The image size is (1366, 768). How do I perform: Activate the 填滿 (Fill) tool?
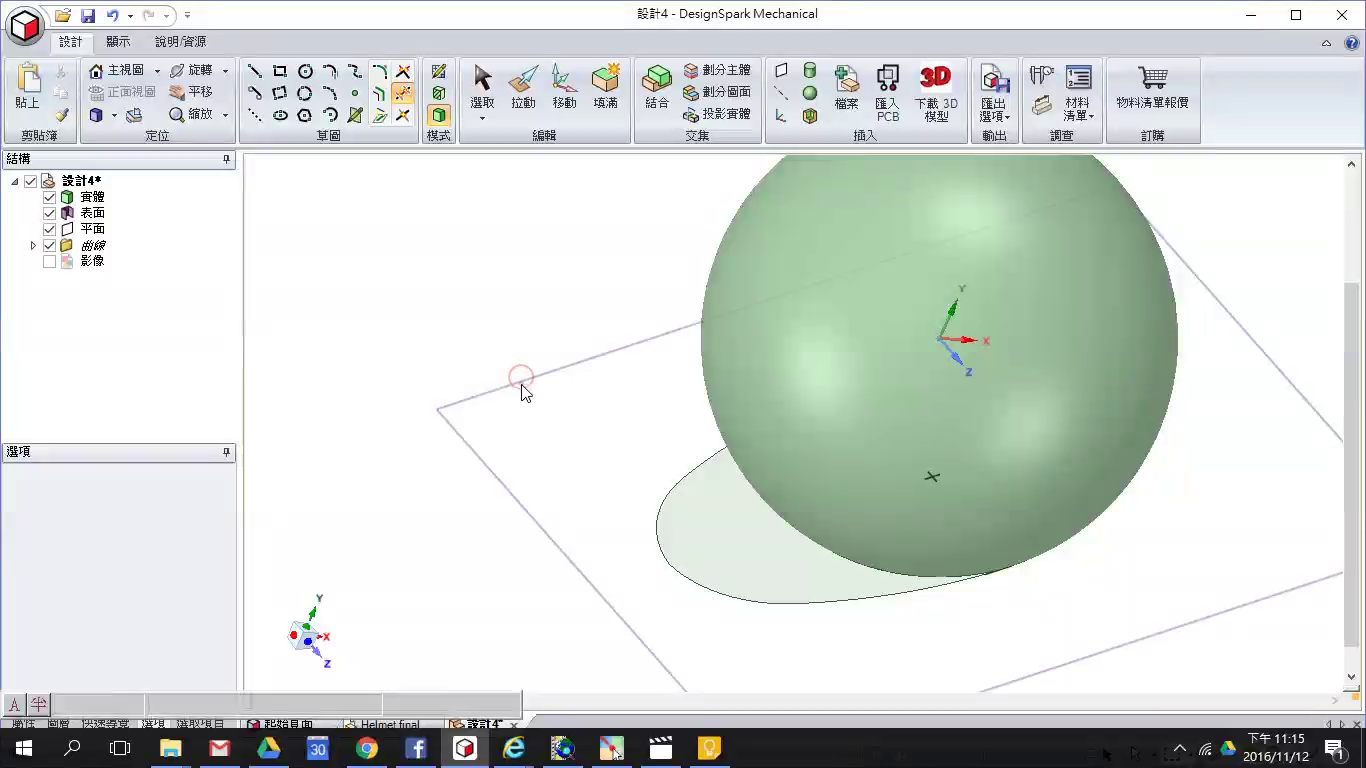(x=605, y=86)
